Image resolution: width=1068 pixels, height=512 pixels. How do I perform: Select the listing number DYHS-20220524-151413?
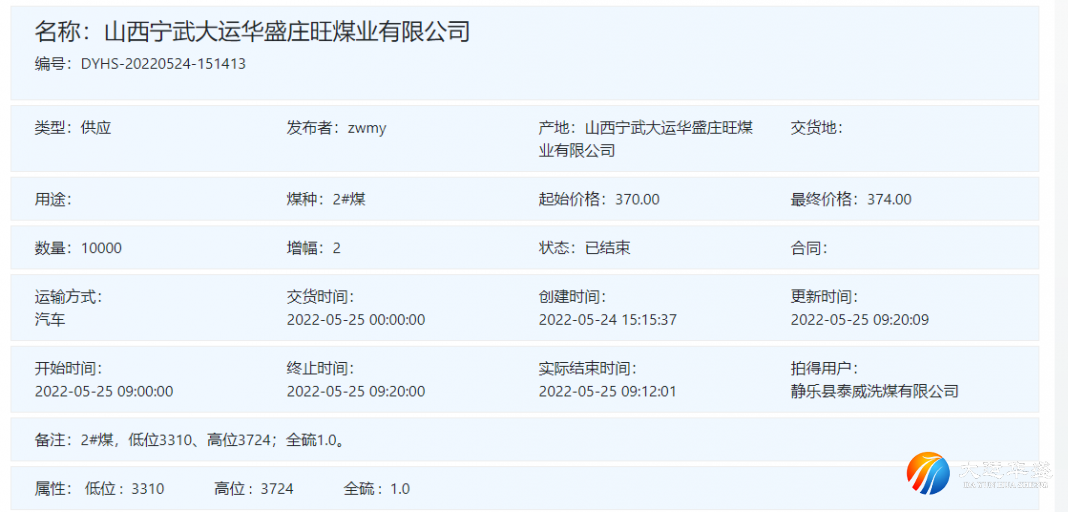[163, 64]
